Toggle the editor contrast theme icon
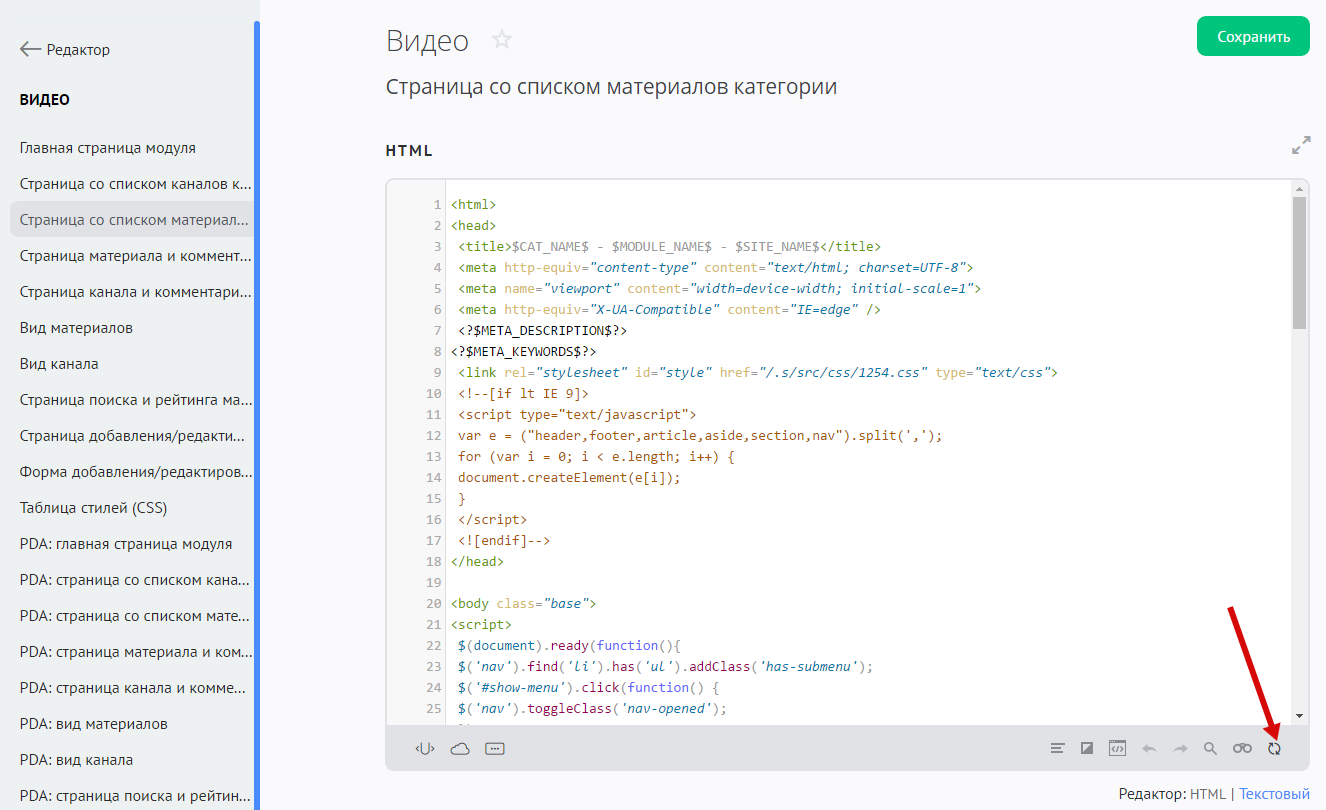The image size is (1326, 810). coord(1087,748)
